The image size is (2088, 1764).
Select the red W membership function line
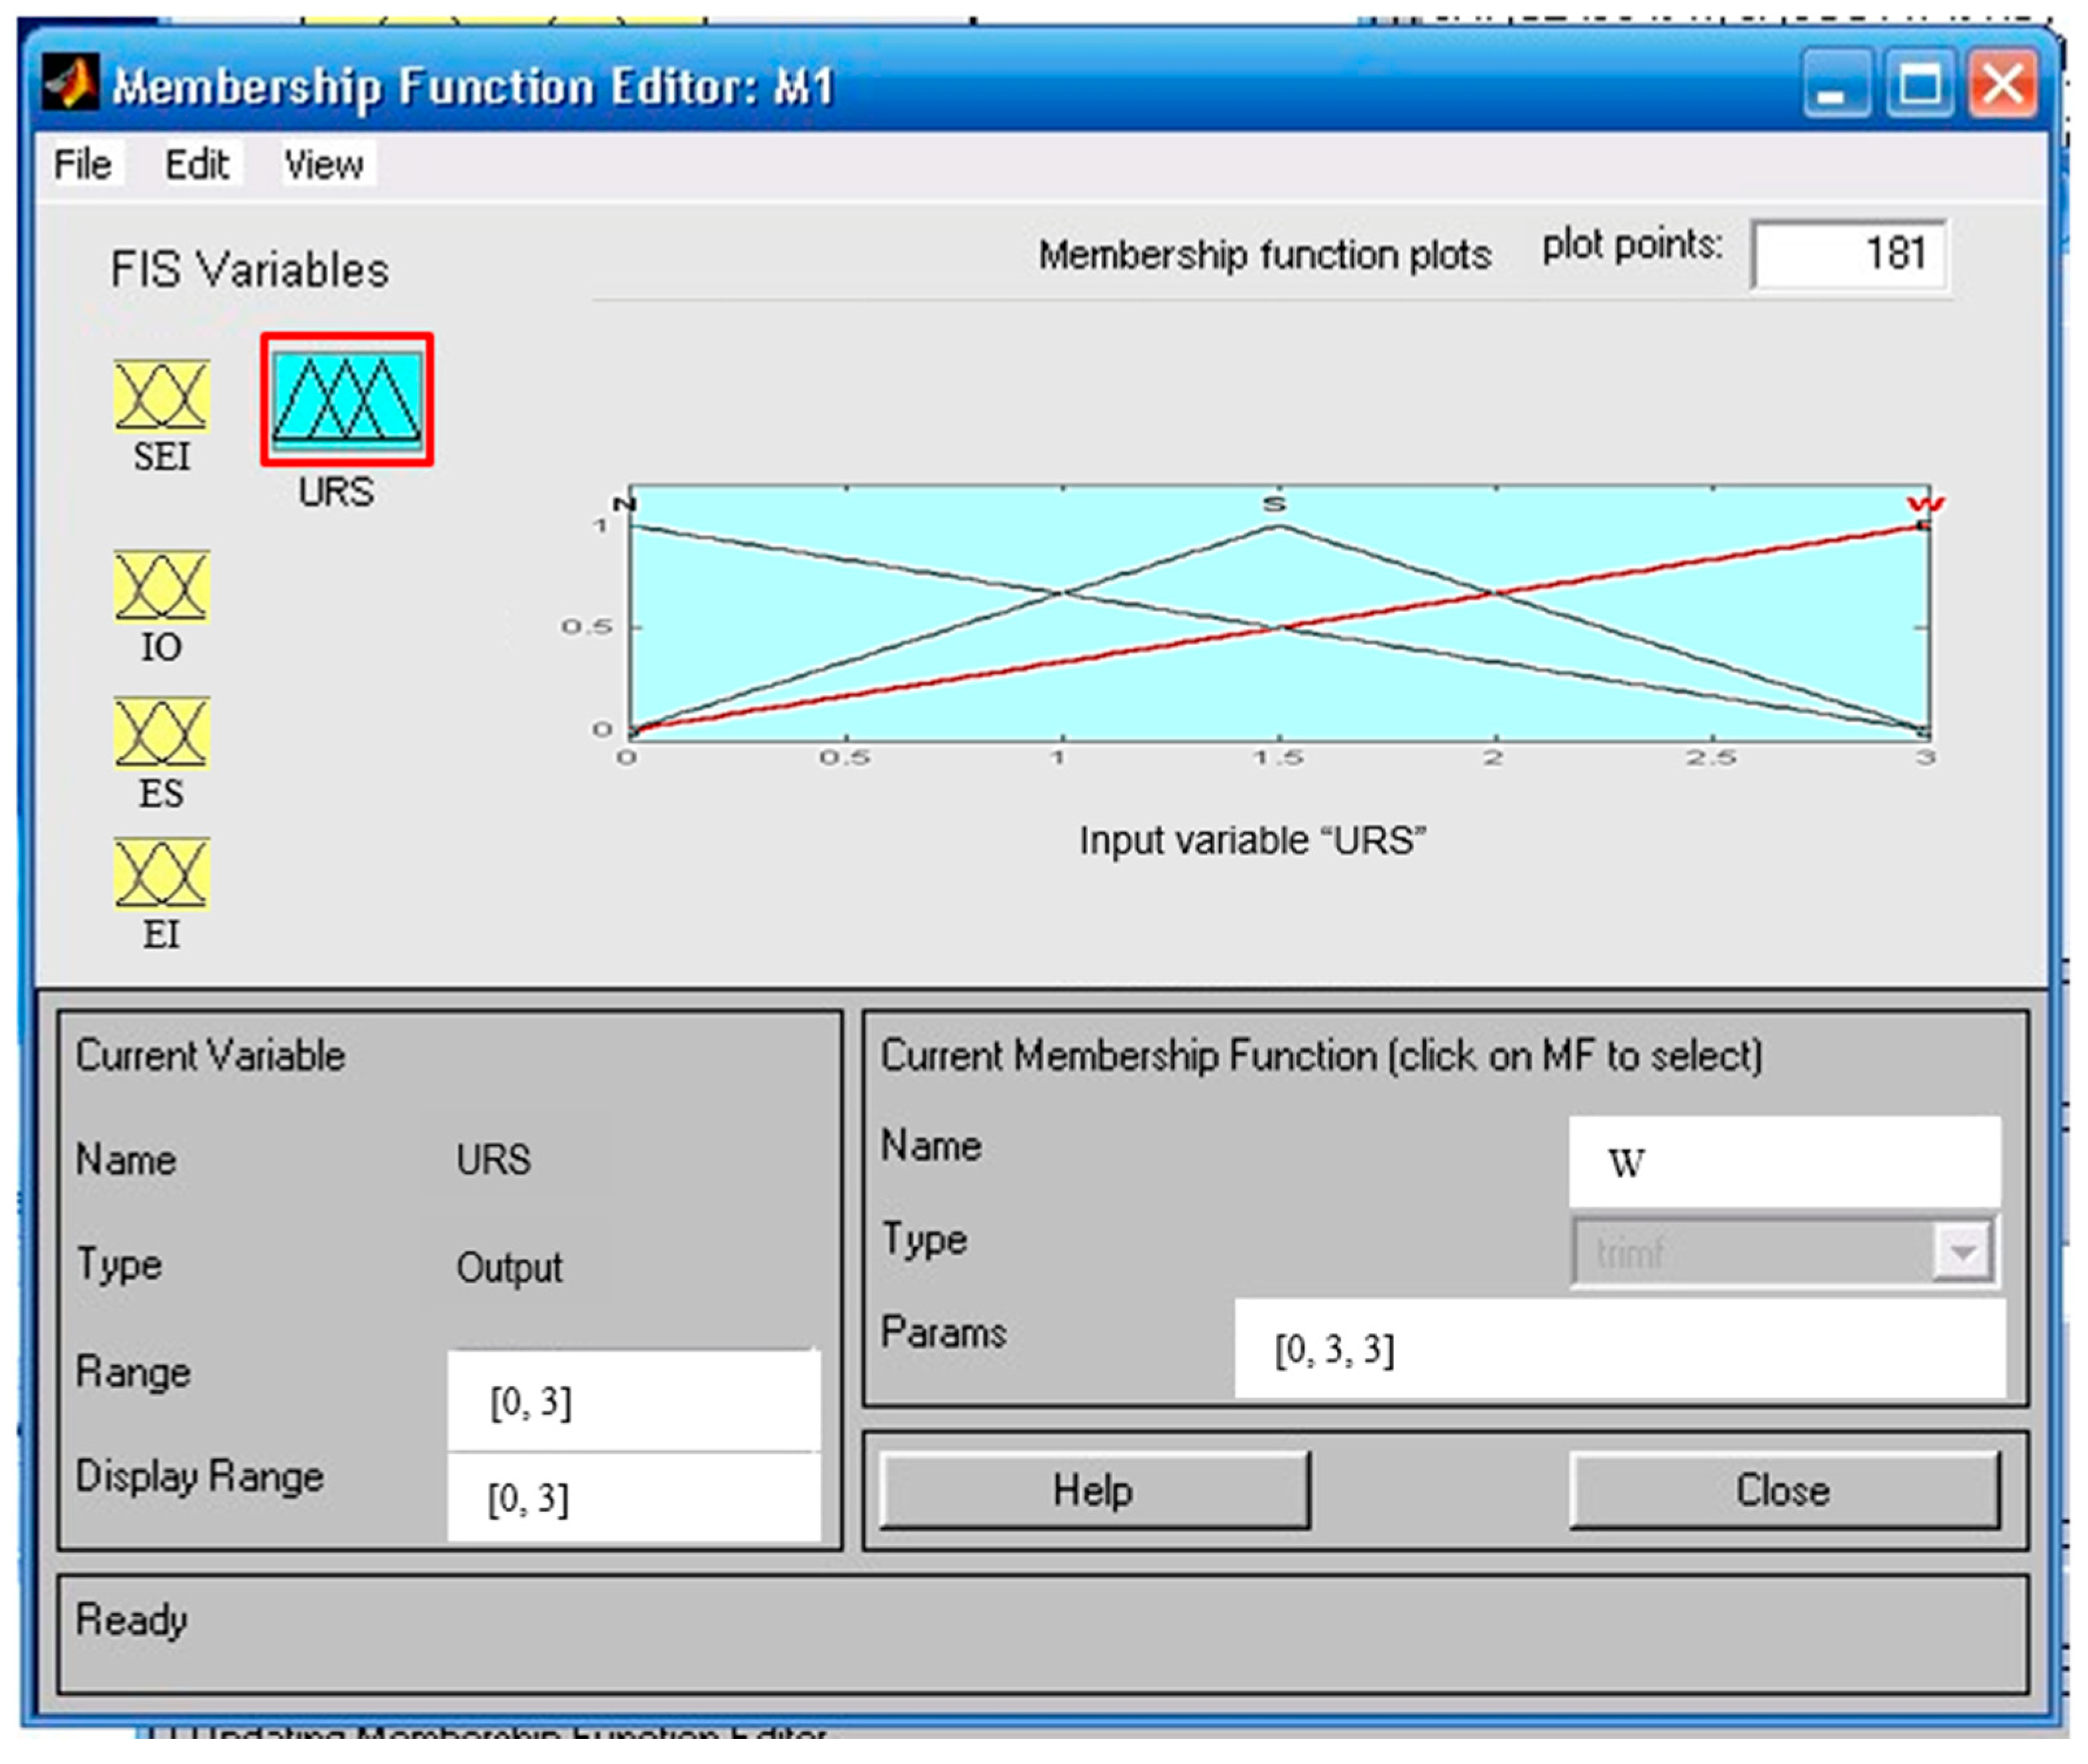1710,560
